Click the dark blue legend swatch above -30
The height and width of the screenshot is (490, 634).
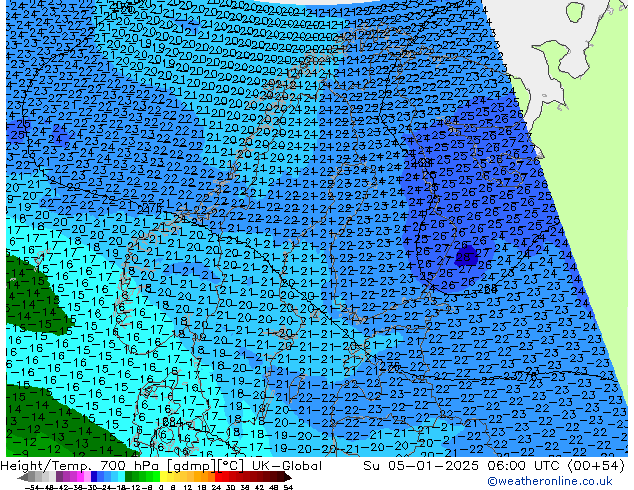click(94, 476)
